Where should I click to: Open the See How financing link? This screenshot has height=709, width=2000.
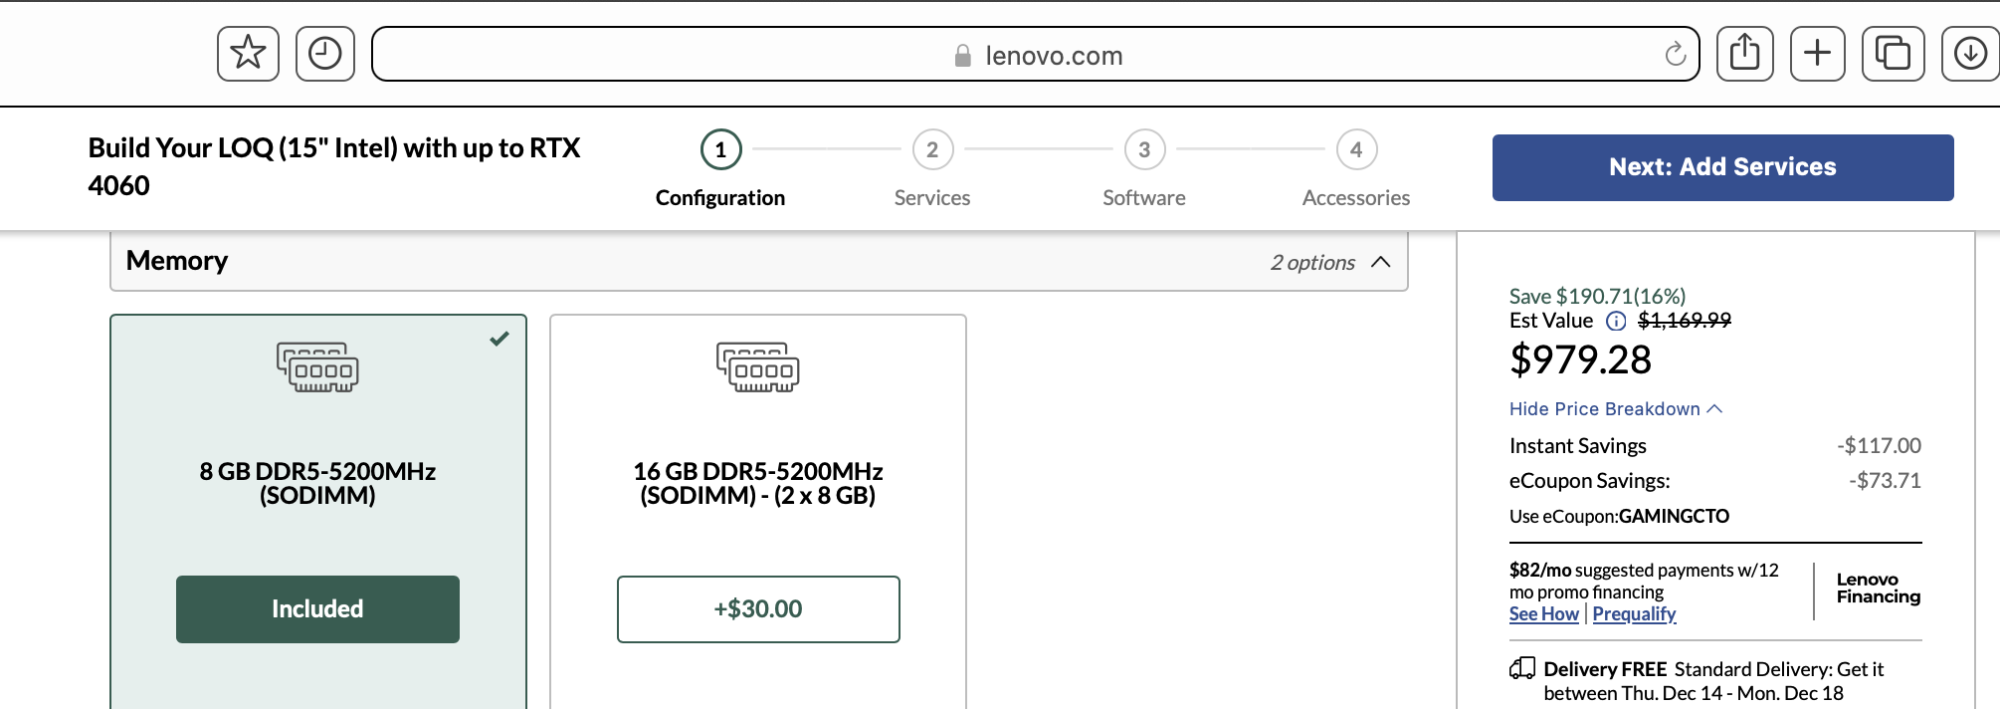(x=1543, y=614)
